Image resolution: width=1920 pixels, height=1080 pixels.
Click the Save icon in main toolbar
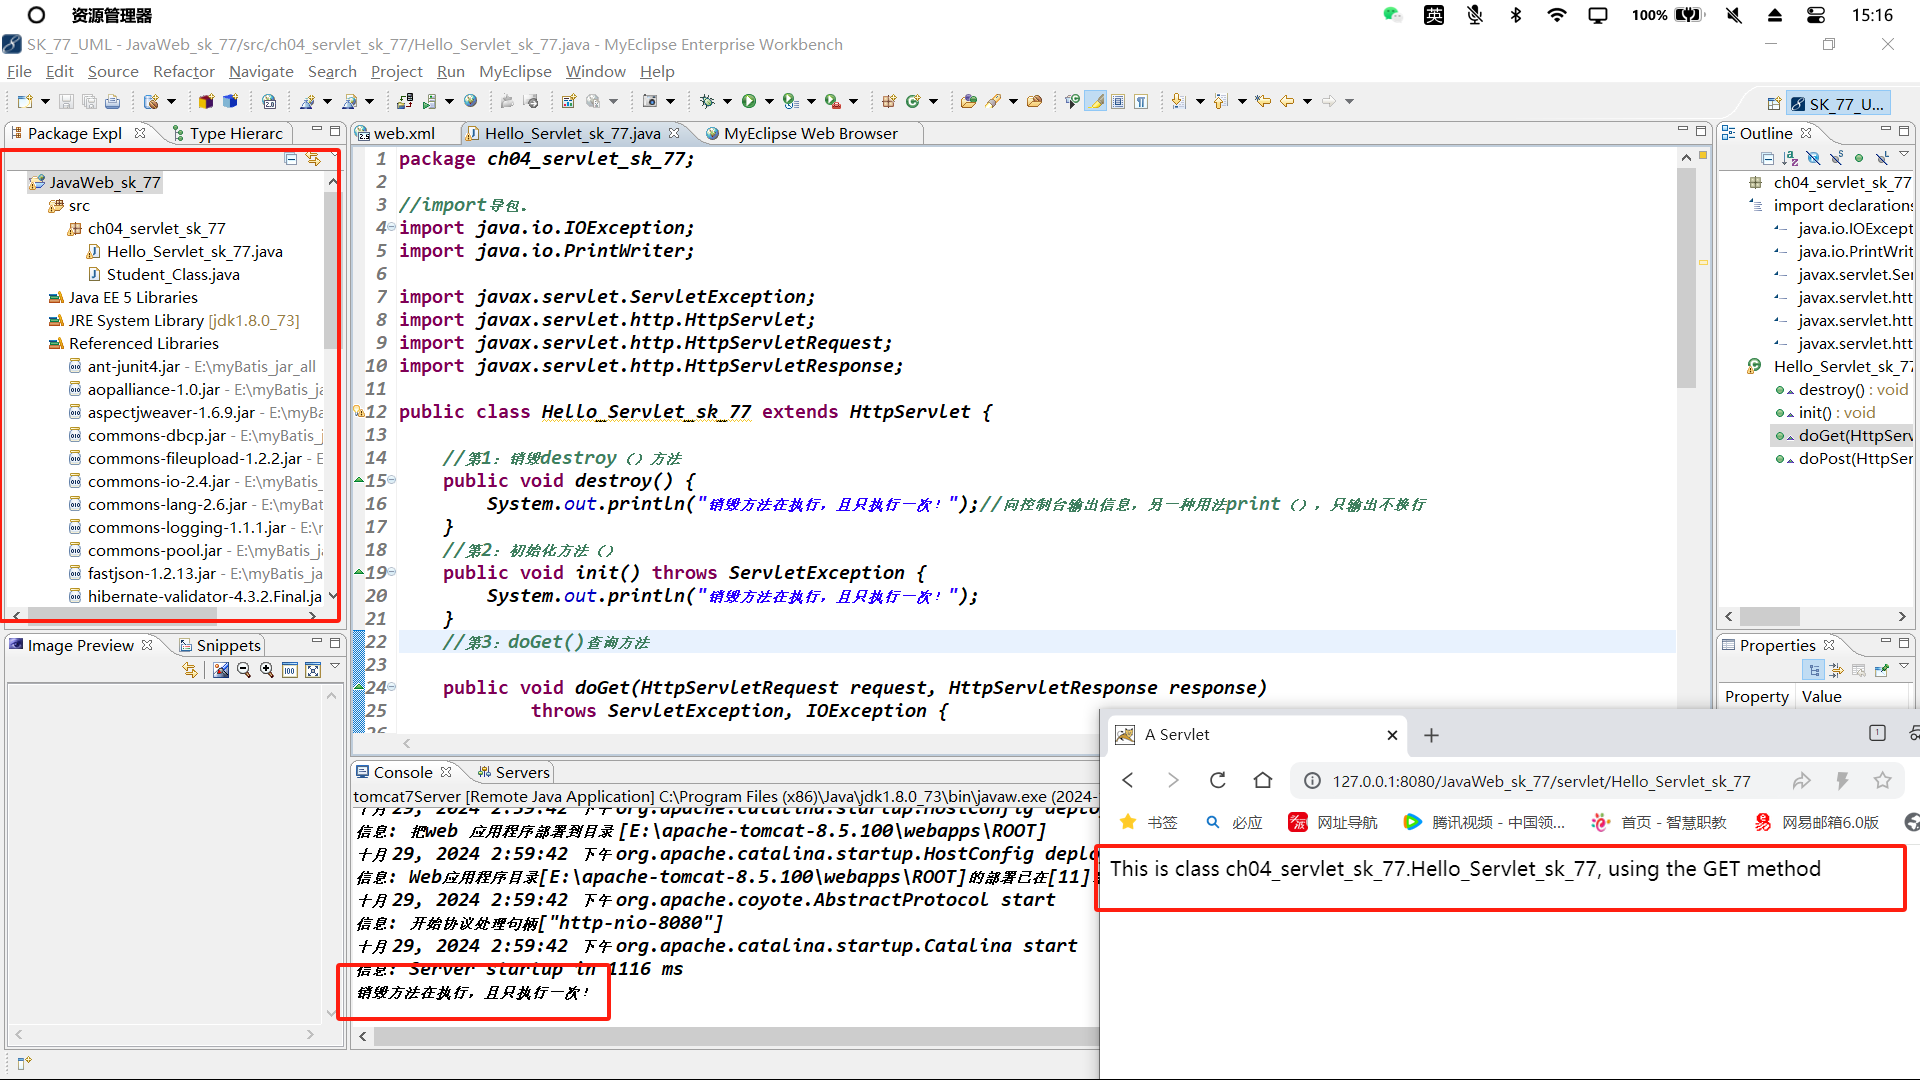coord(66,101)
